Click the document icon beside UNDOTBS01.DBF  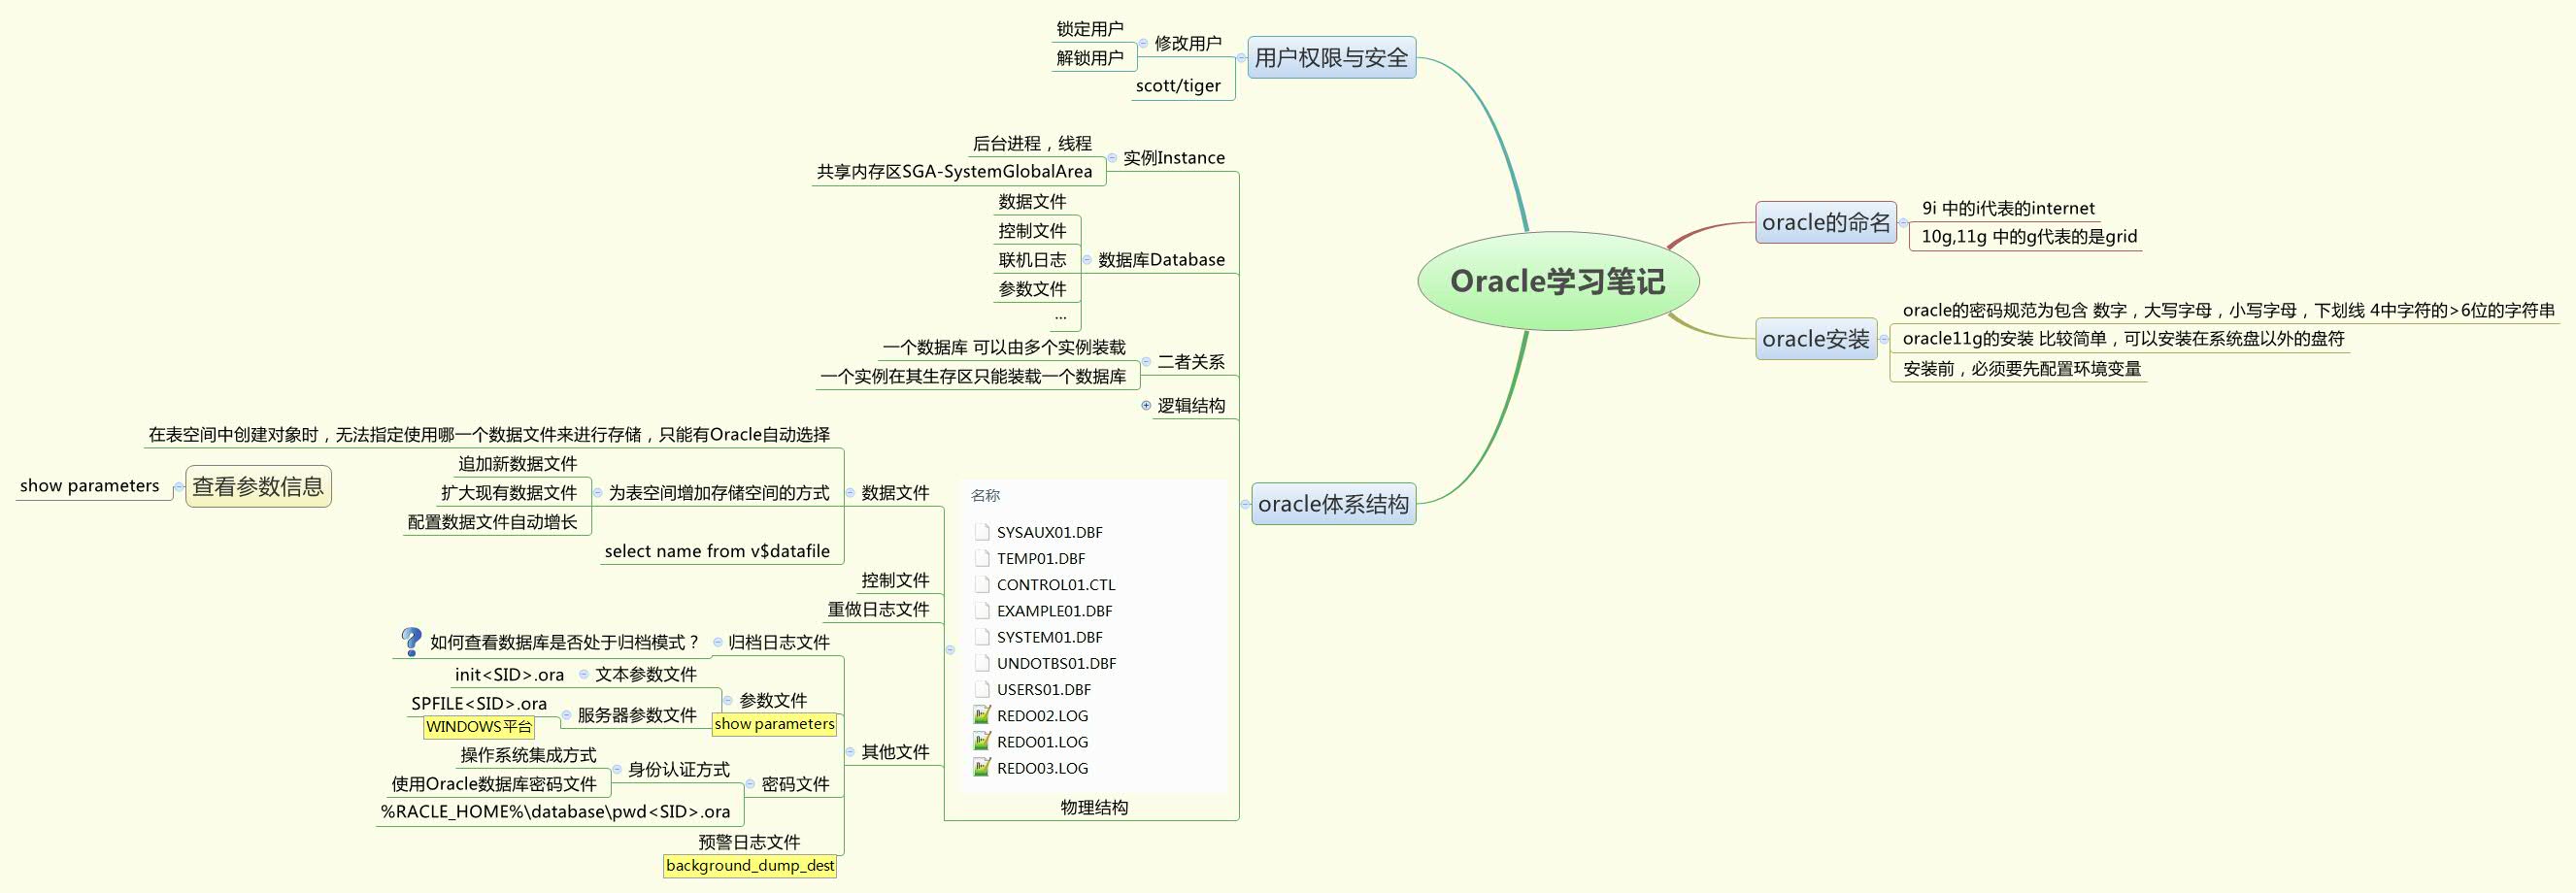[x=981, y=663]
